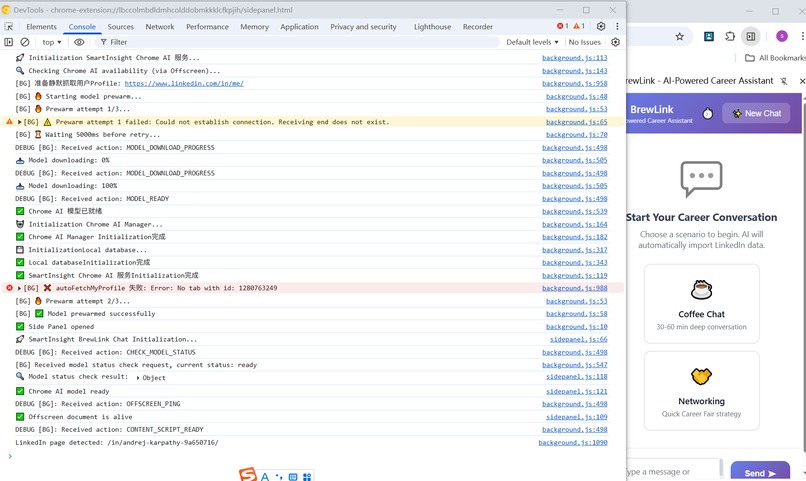Toggle the console sidebar panel icon
This screenshot has height=481, width=806.
coord(9,42)
